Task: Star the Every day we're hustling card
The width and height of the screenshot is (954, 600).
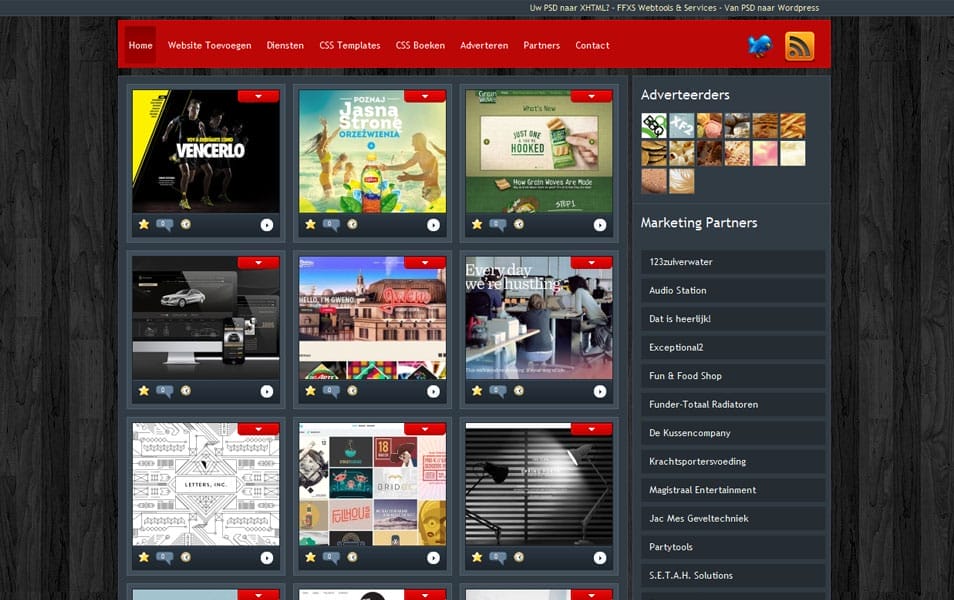Action: point(477,391)
